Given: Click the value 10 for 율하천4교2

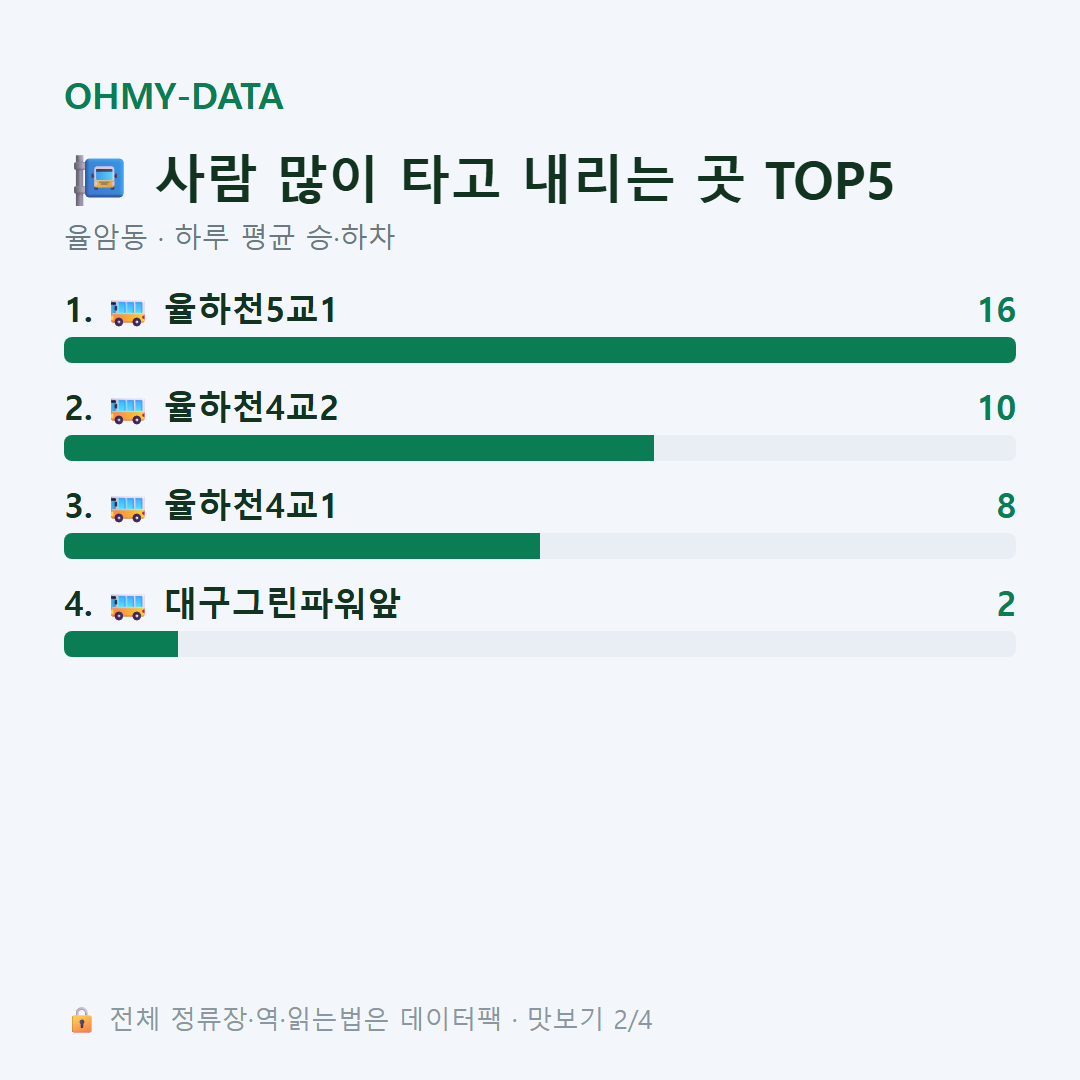Looking at the screenshot, I should click(997, 408).
